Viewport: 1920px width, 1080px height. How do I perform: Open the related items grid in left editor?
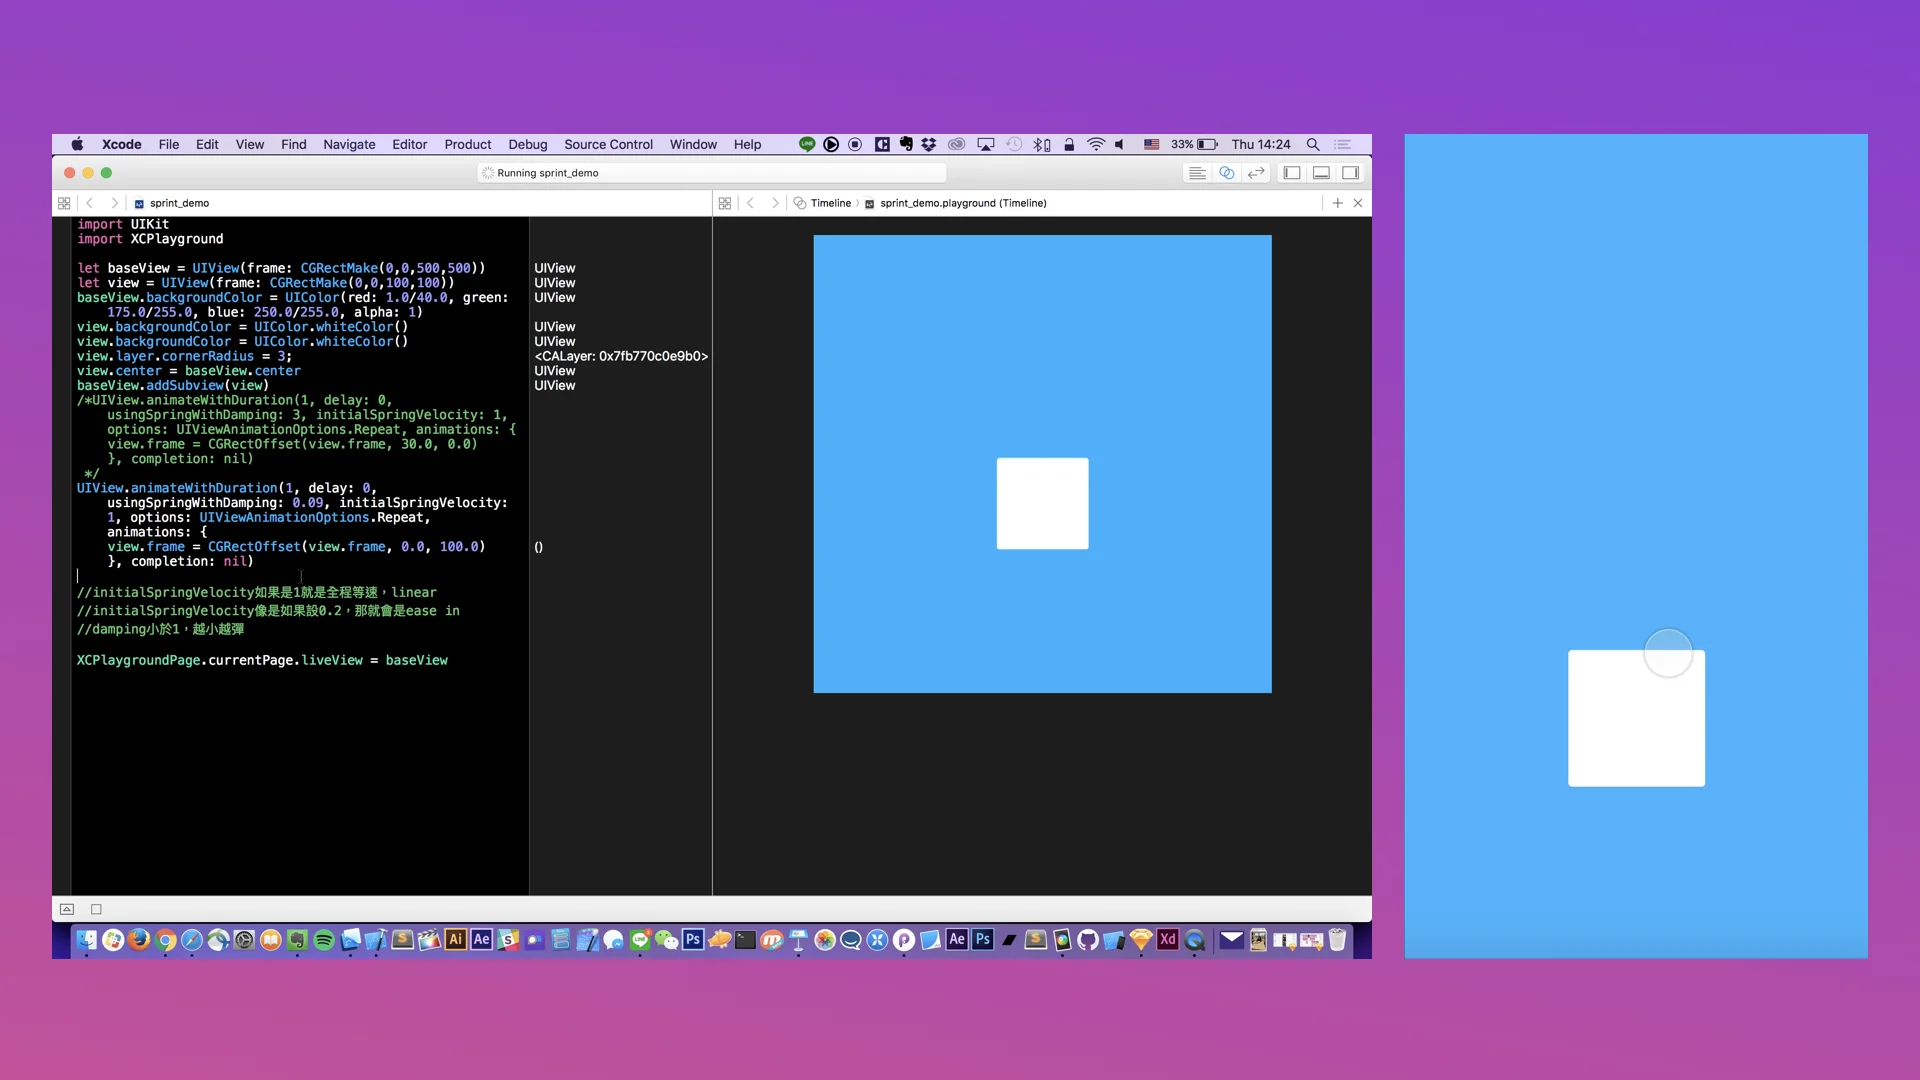pos(64,203)
